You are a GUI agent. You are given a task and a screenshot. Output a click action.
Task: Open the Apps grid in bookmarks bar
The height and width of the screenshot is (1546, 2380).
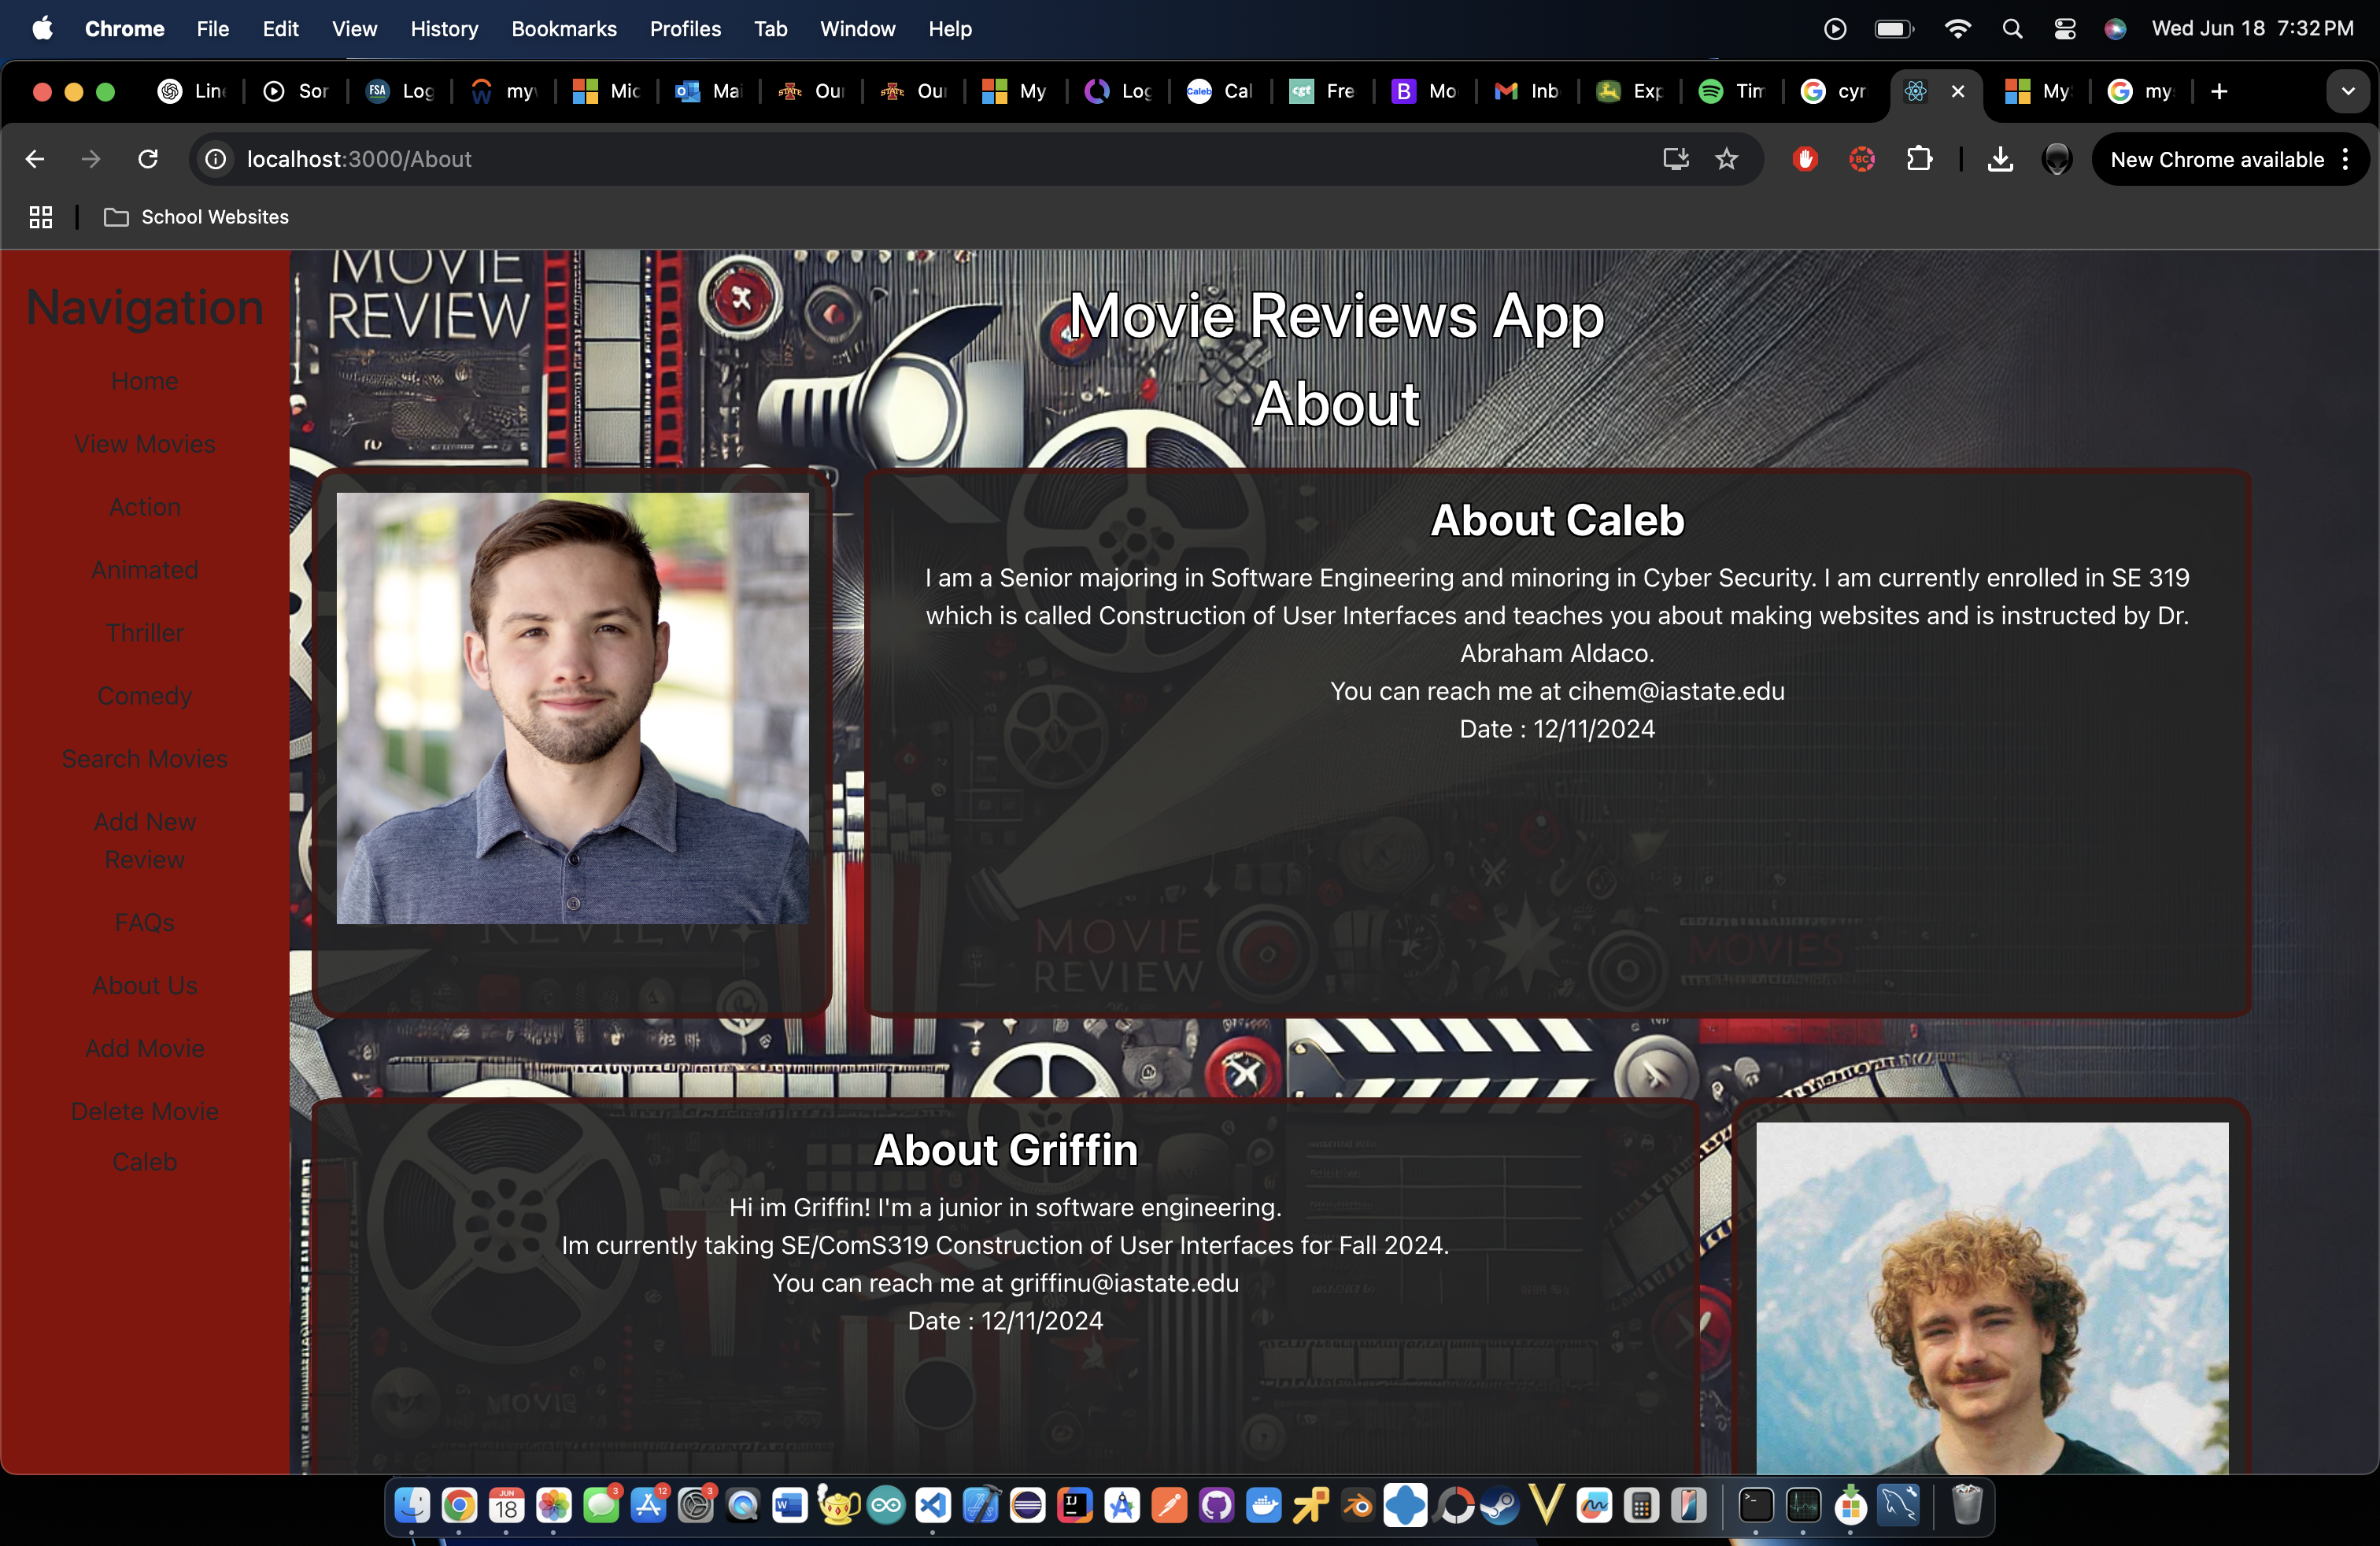[41, 217]
